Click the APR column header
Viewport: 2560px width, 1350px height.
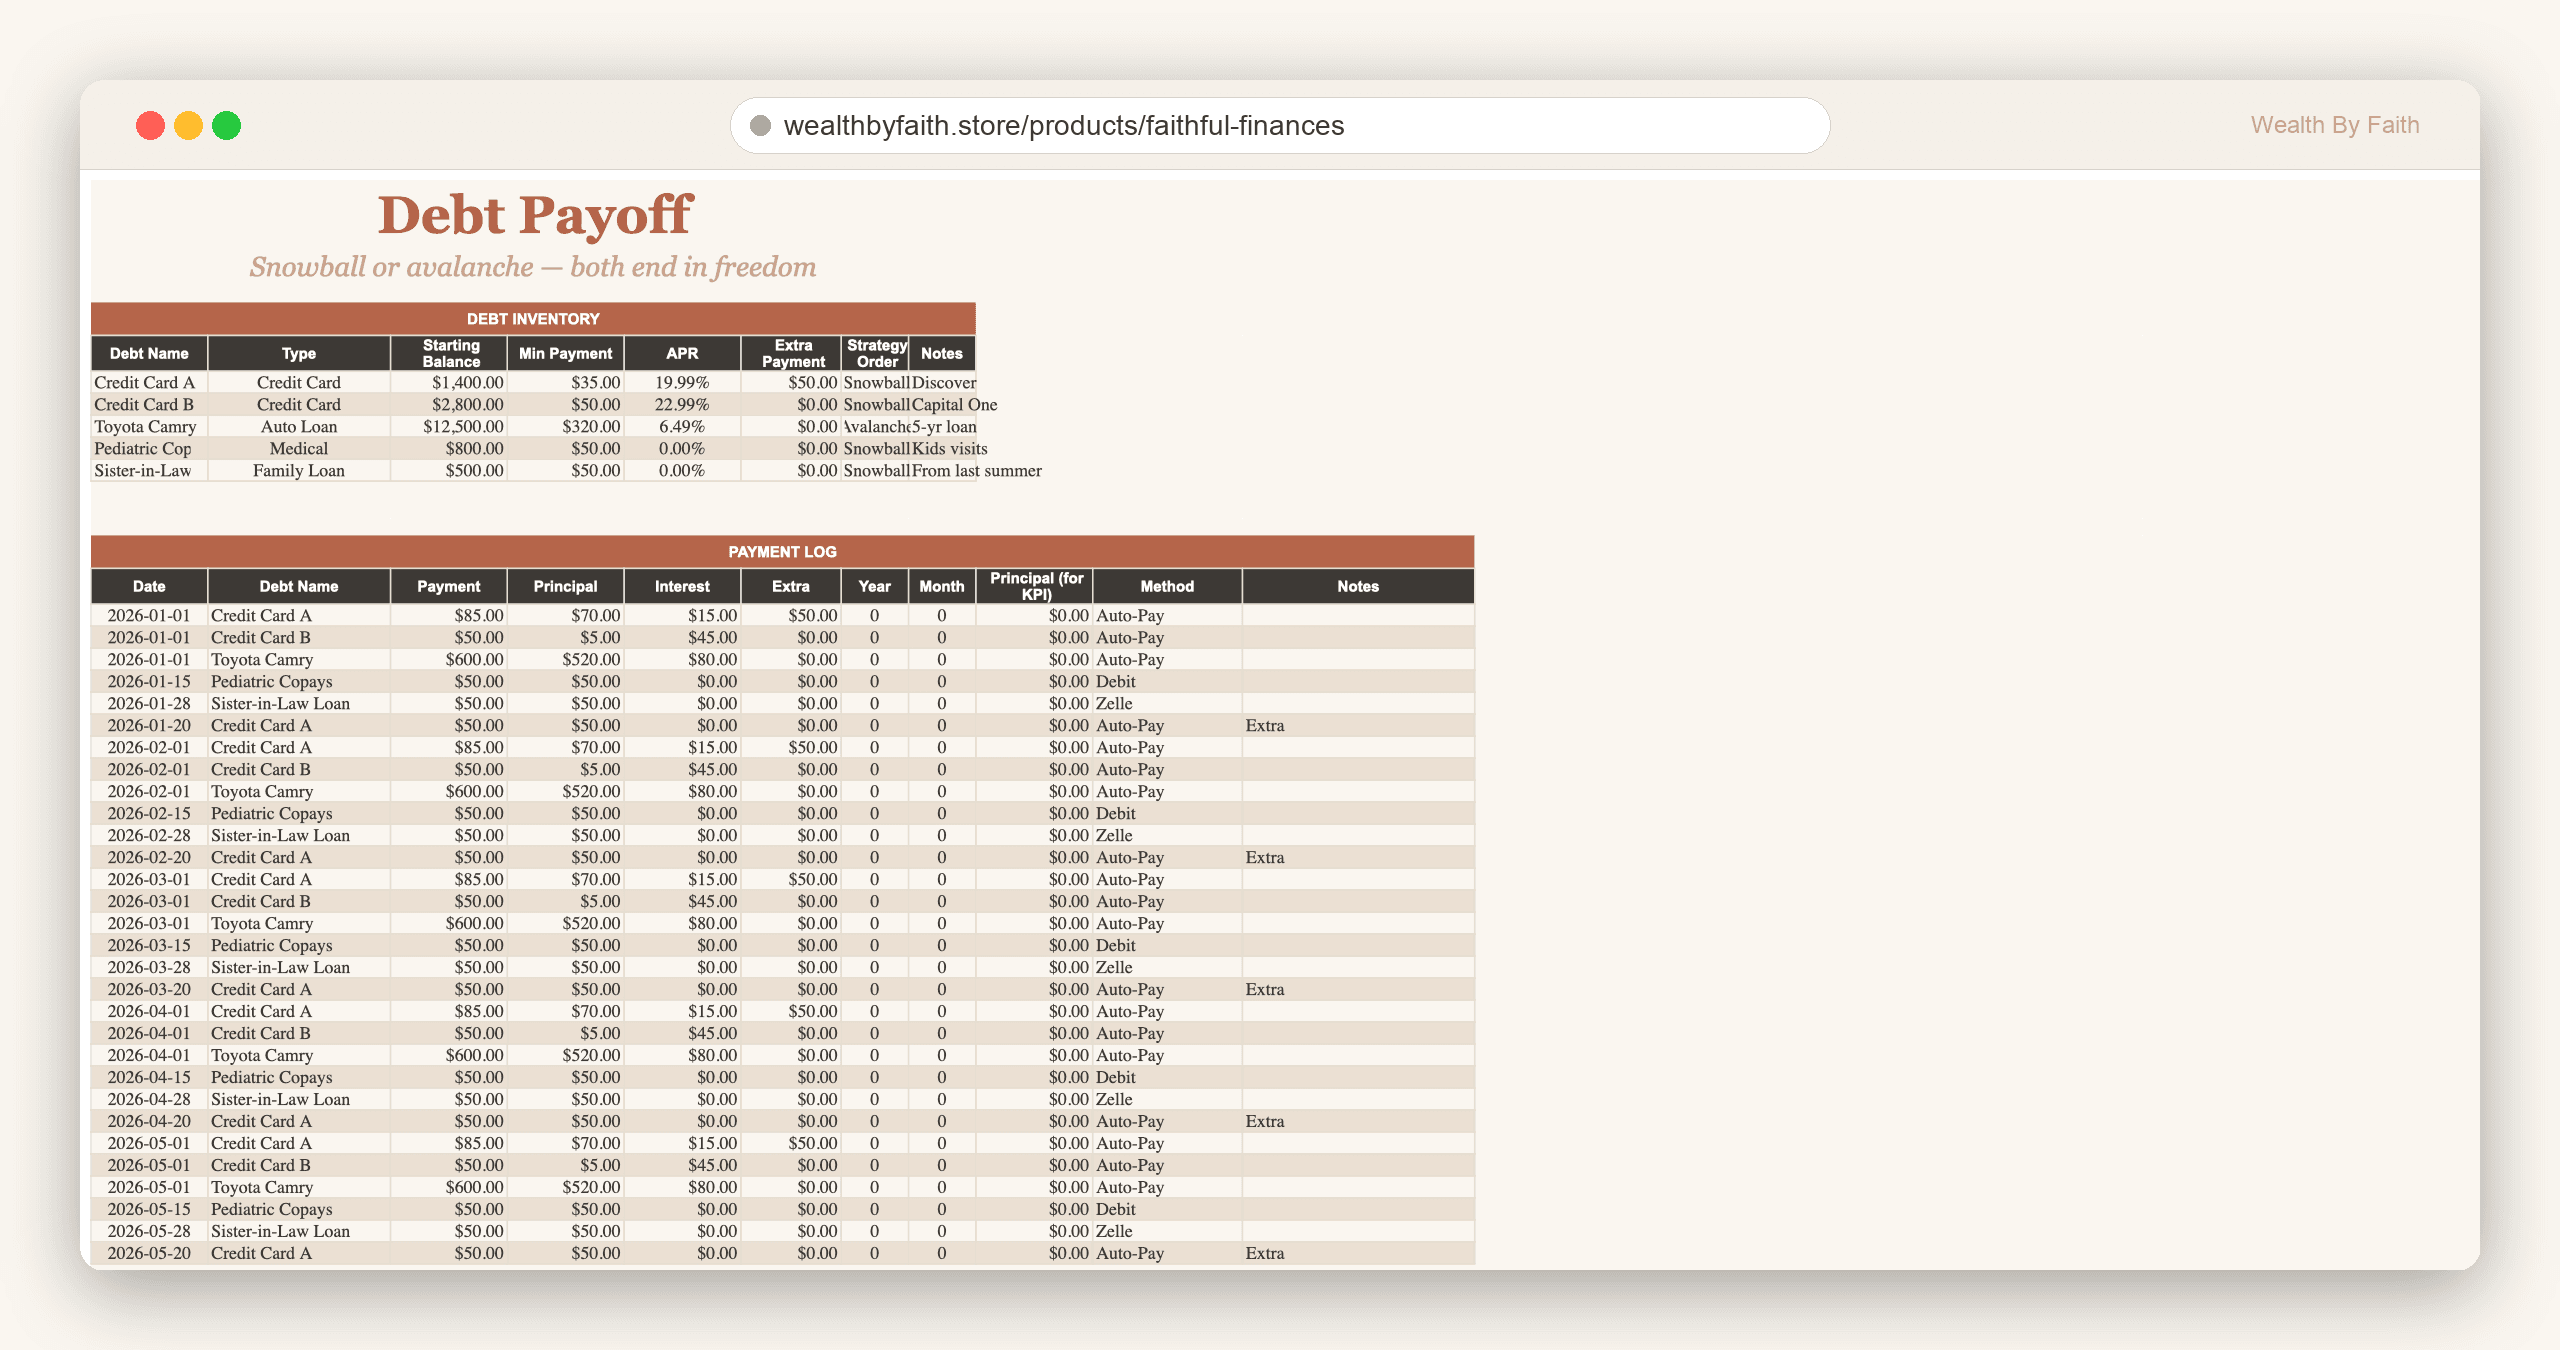682,353
